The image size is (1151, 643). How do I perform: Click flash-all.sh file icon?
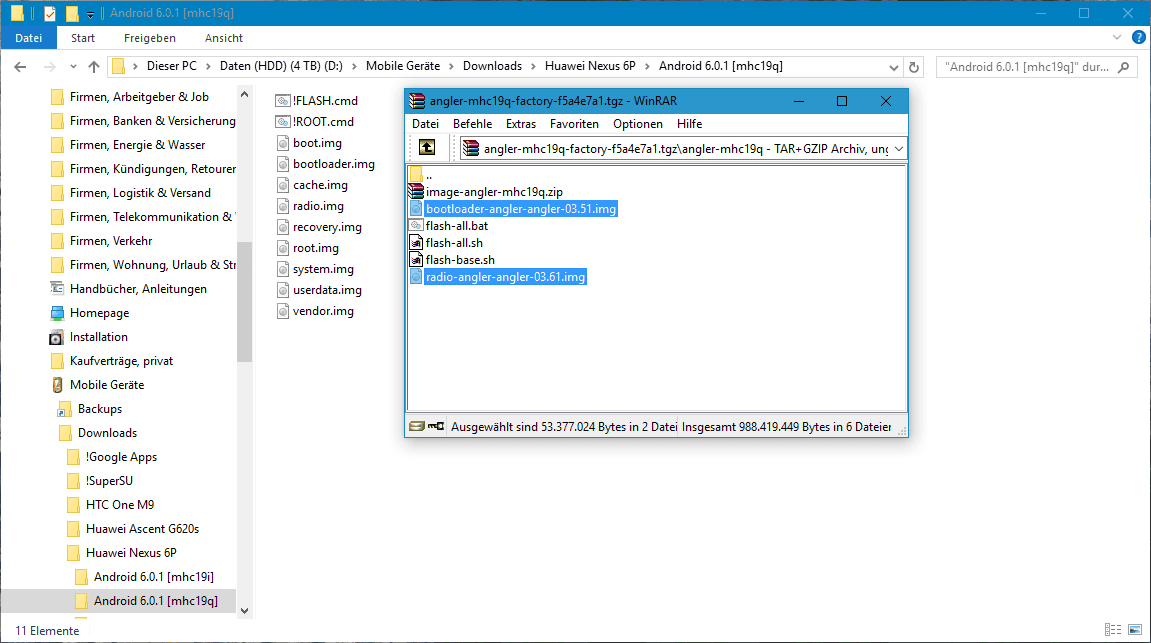416,243
